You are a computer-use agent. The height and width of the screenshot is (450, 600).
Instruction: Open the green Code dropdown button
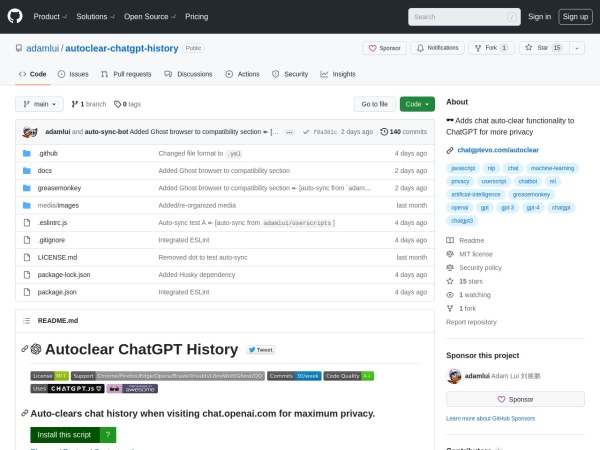click(x=417, y=104)
